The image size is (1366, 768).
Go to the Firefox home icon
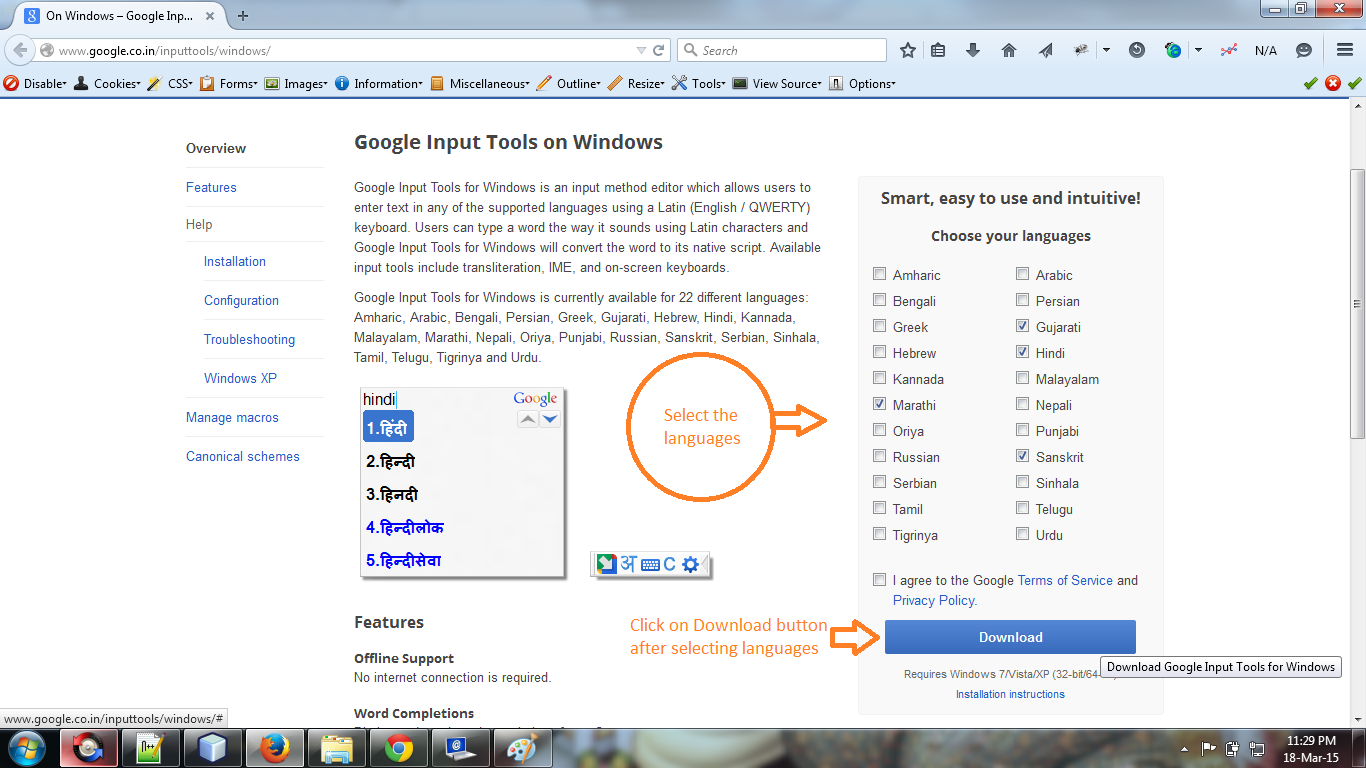pos(1009,50)
